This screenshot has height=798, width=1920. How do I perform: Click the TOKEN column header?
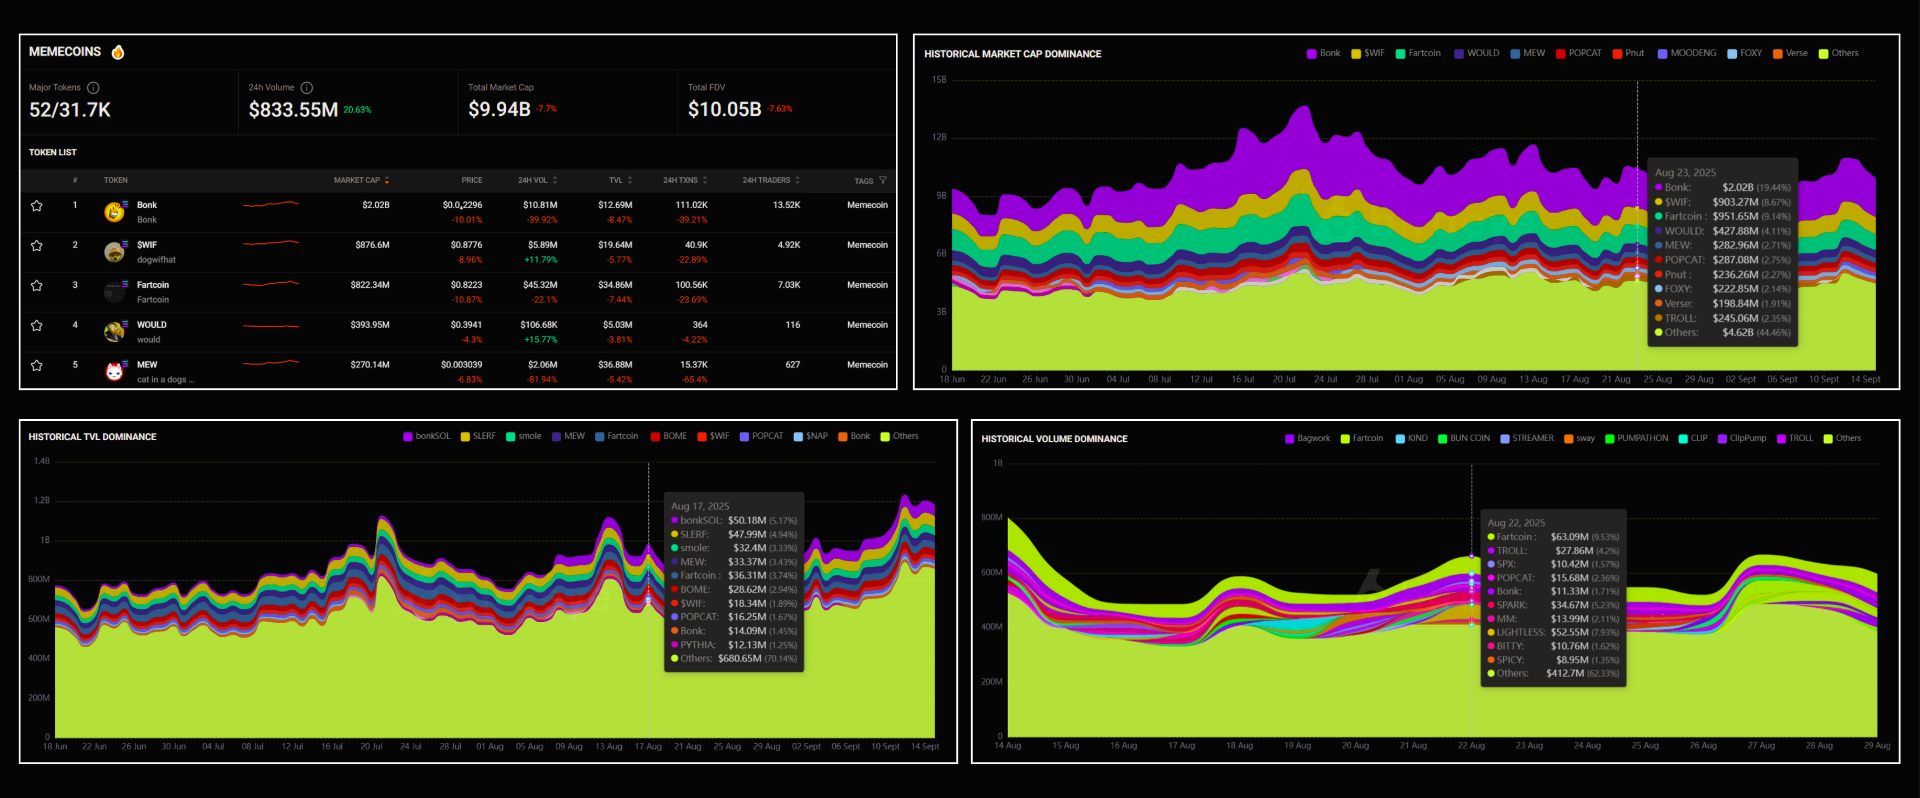tap(116, 181)
